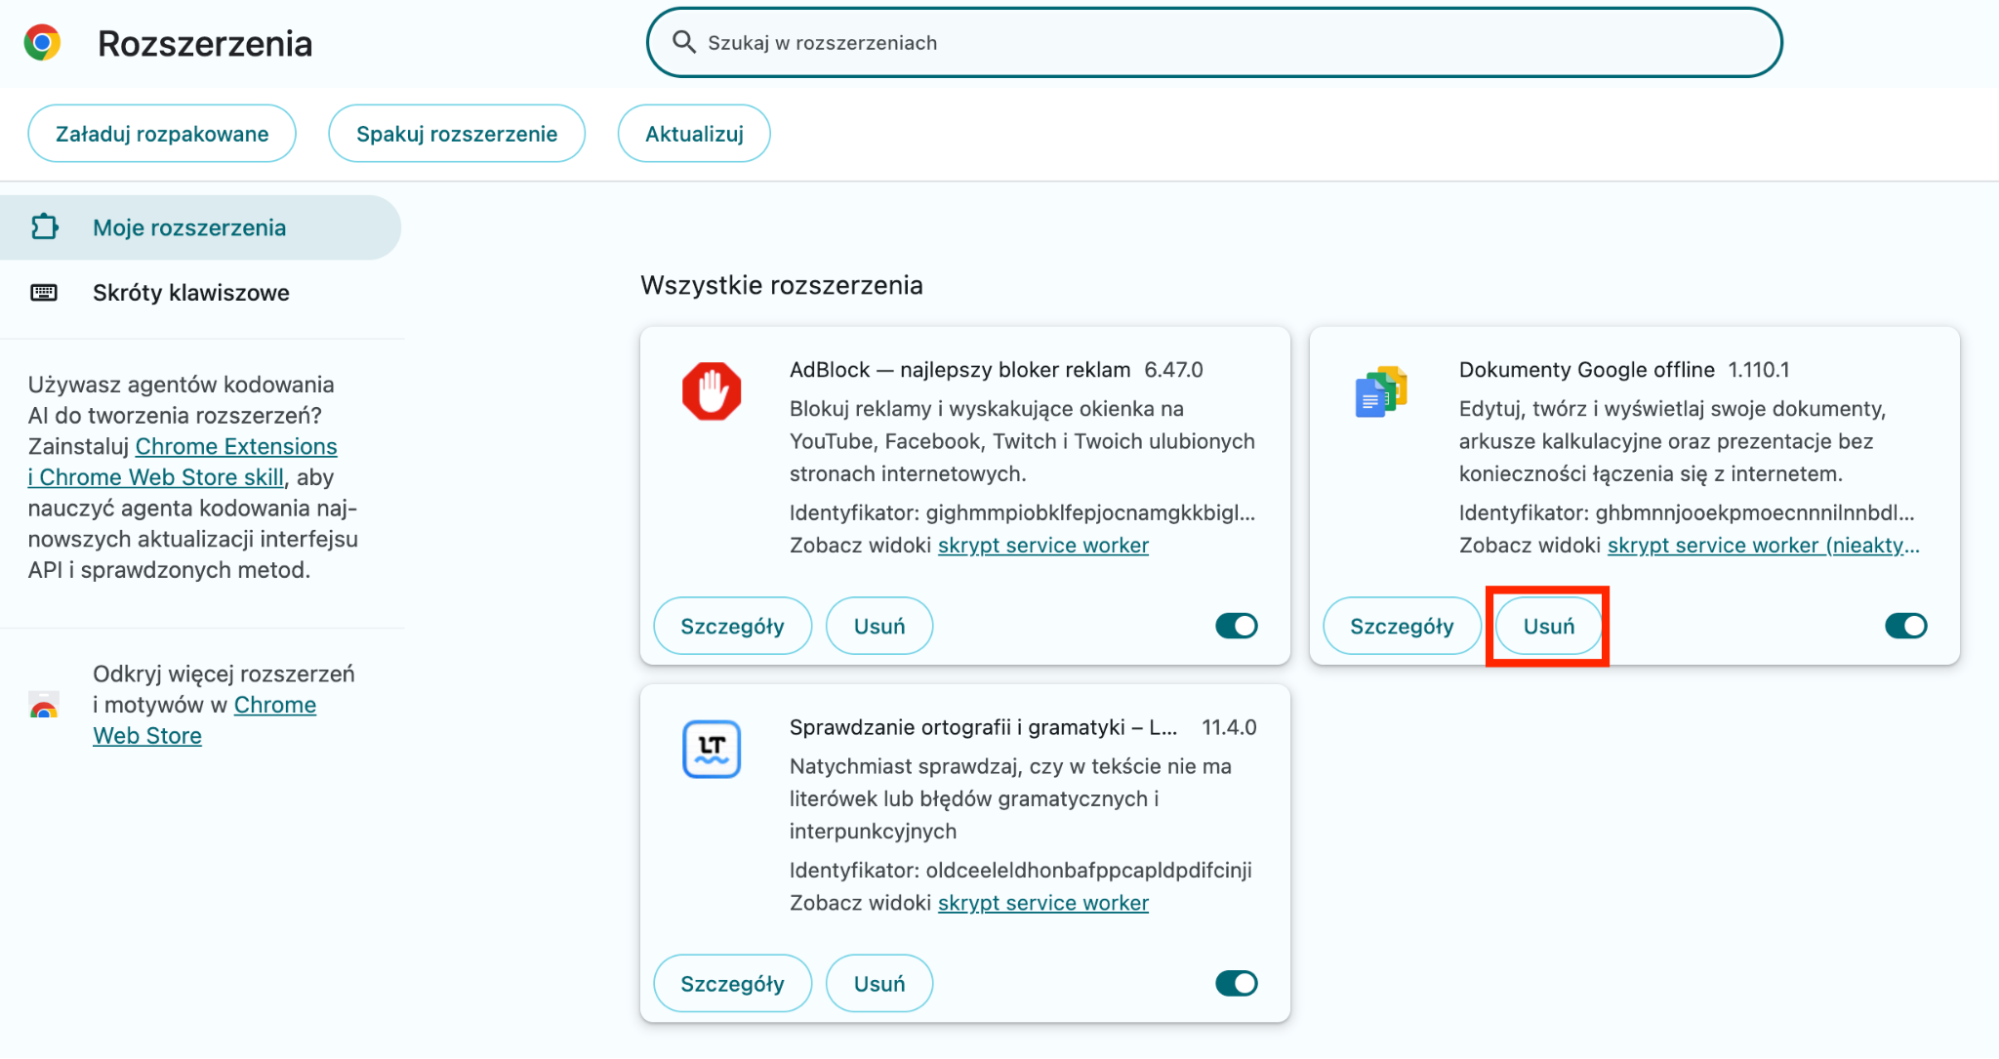The width and height of the screenshot is (1999, 1059).
Task: Click AdBlock's version number 6.47.0
Action: (x=1174, y=370)
